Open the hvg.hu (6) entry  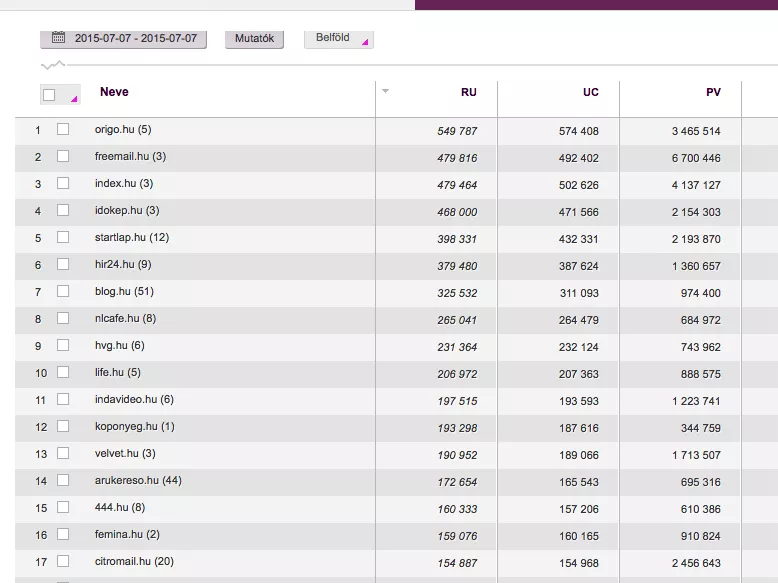[x=120, y=345]
